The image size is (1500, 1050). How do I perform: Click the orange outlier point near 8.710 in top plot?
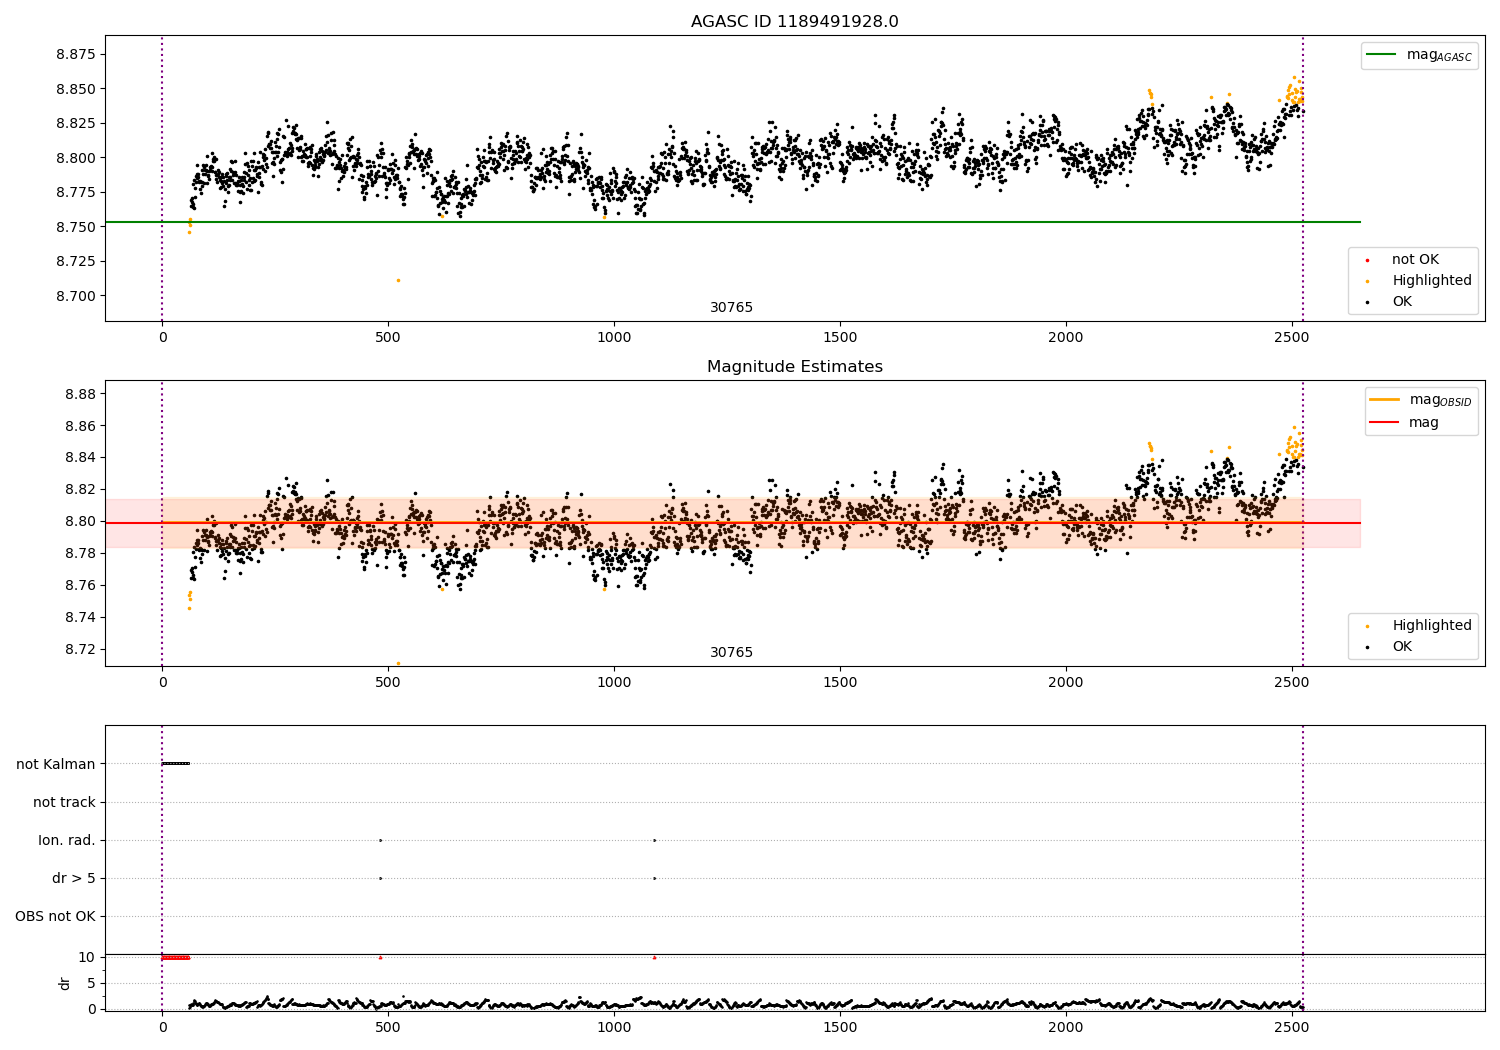point(398,280)
